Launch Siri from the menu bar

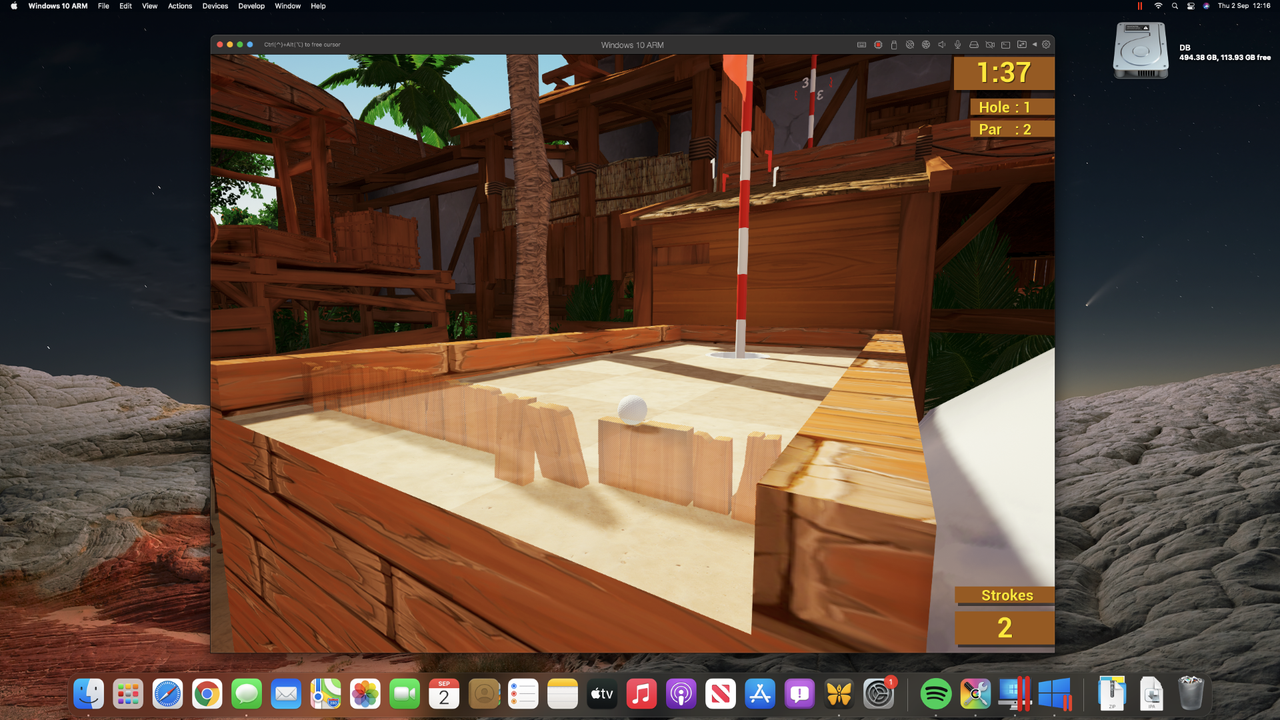coord(1206,6)
